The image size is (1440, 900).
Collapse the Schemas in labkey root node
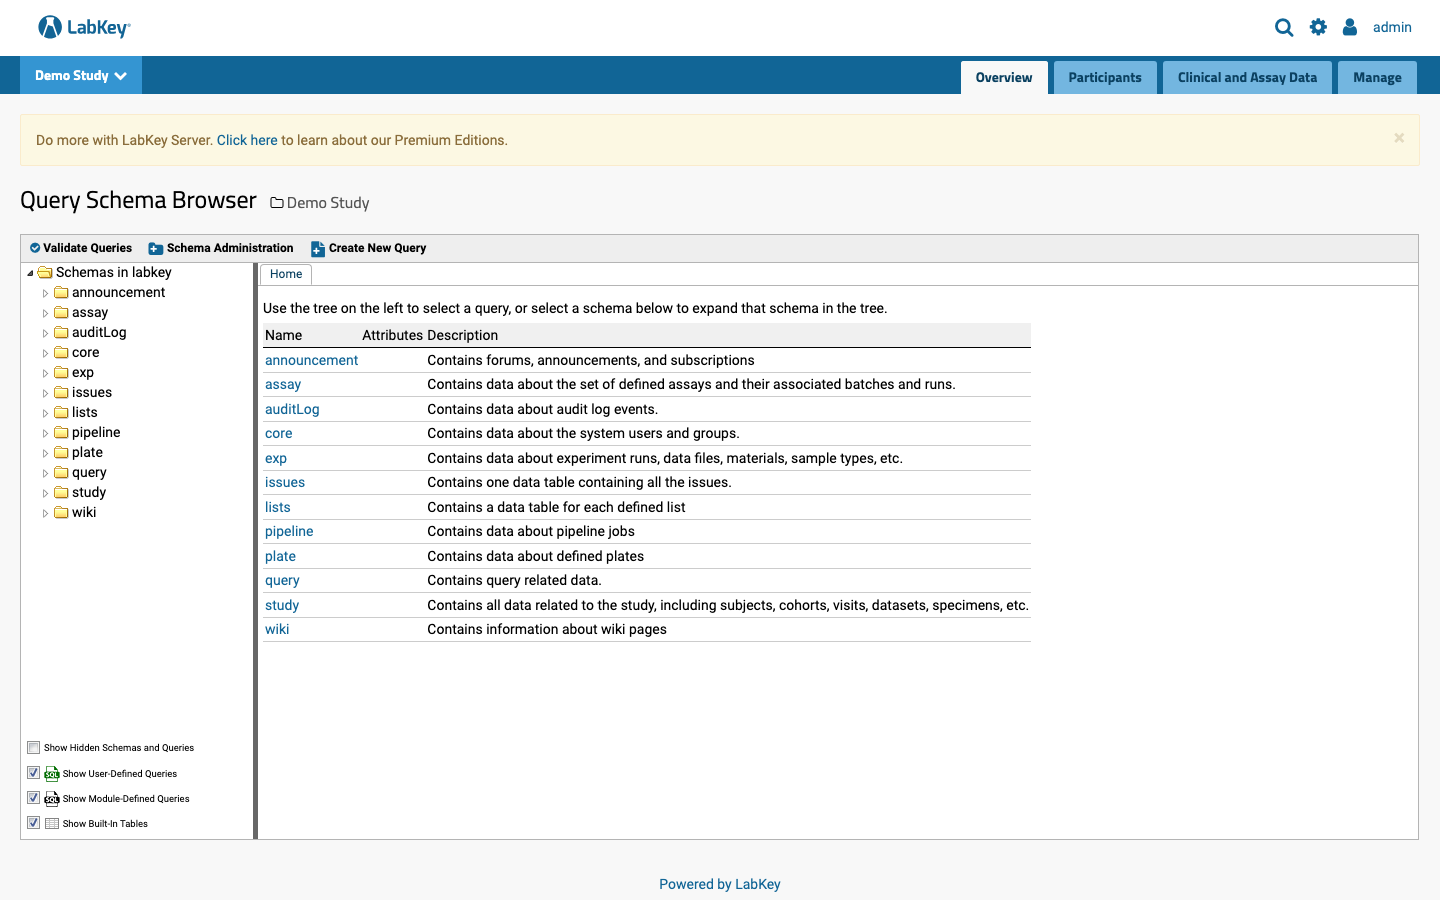30,273
